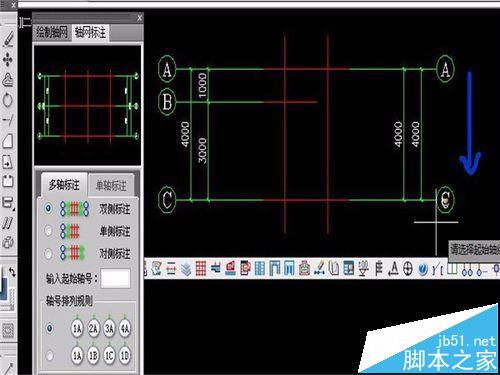Click the swap arrows icon beside color swatch

[12, 272]
